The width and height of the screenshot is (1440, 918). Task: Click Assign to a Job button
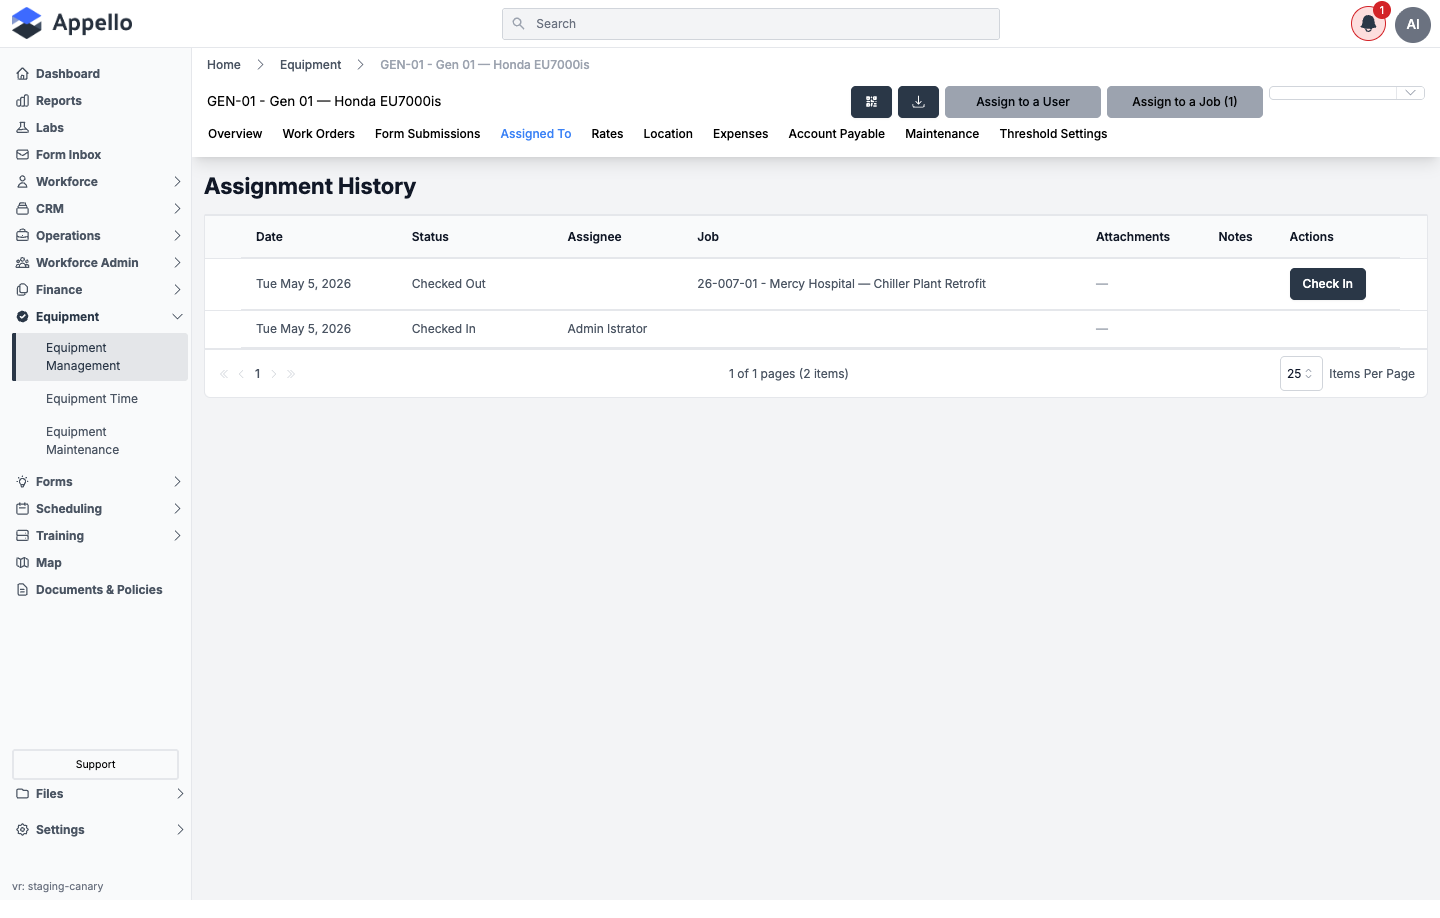pos(1185,102)
